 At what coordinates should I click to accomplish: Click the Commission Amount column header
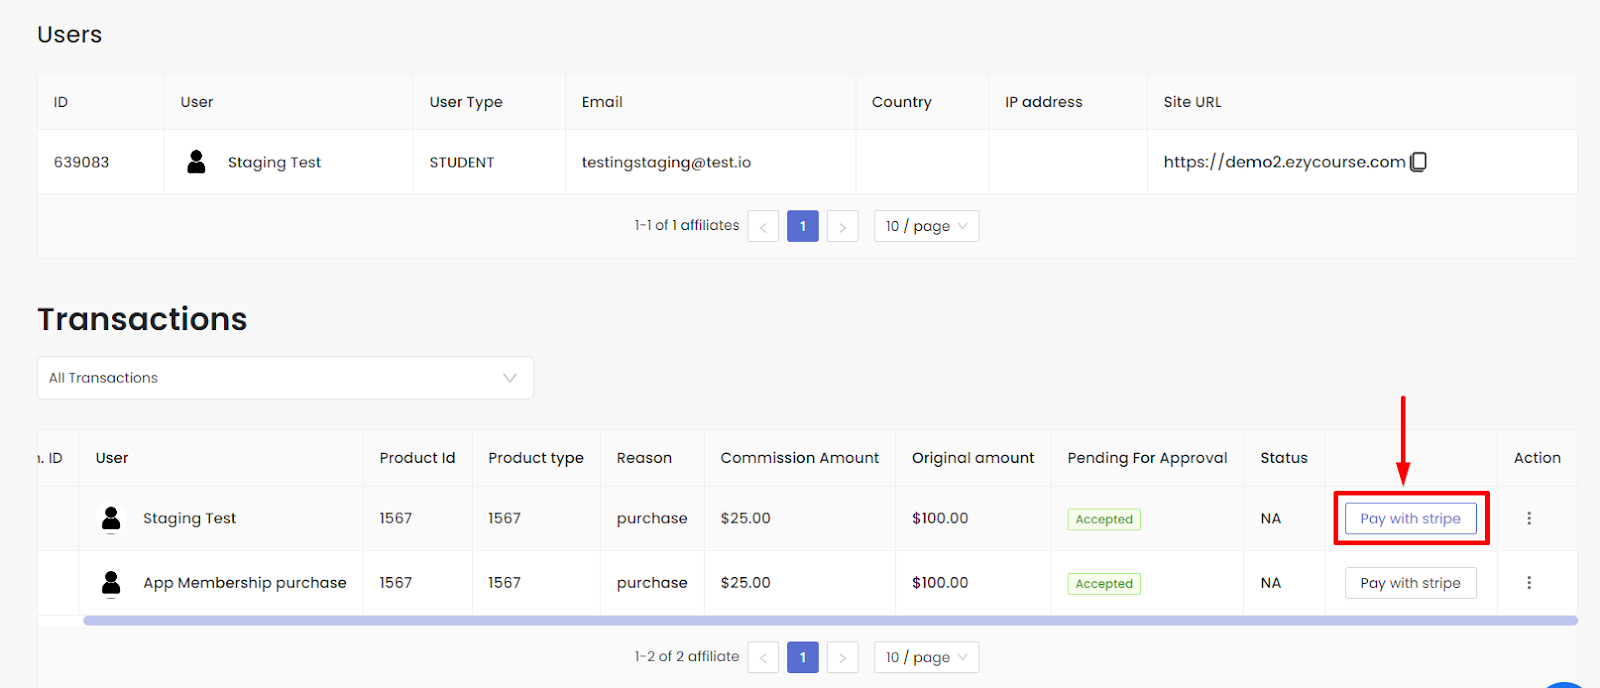(x=800, y=458)
